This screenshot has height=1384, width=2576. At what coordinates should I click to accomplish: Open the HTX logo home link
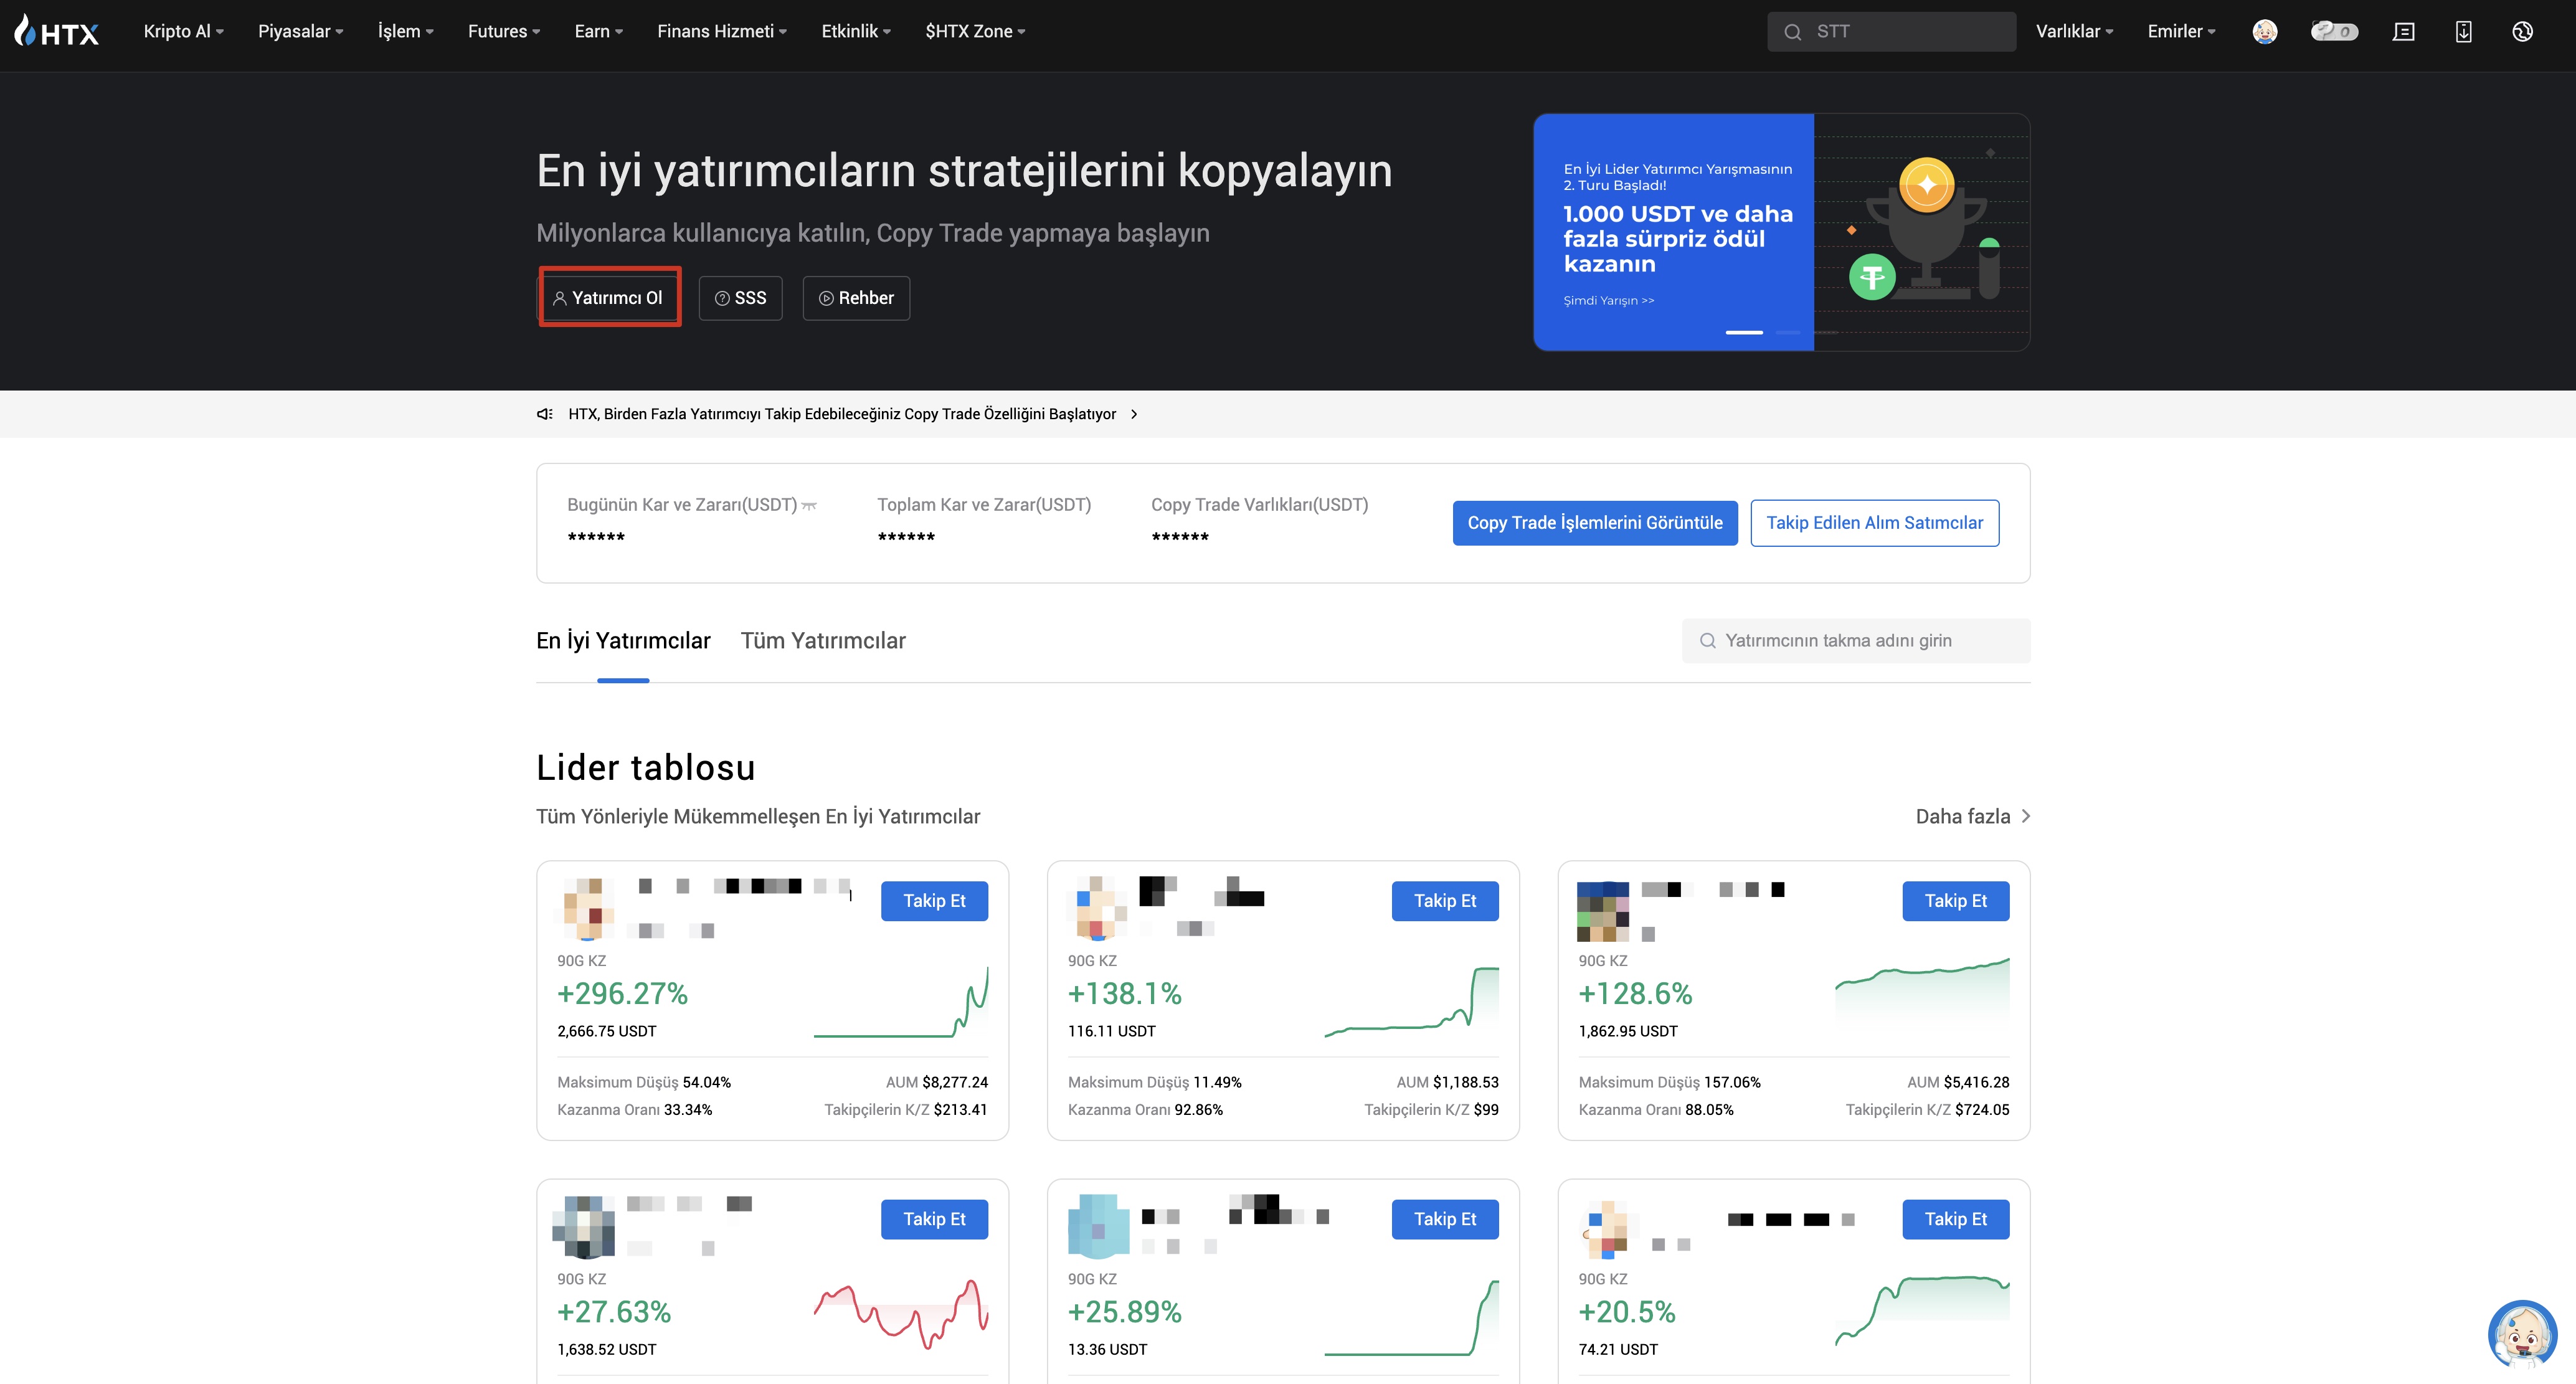[x=57, y=31]
